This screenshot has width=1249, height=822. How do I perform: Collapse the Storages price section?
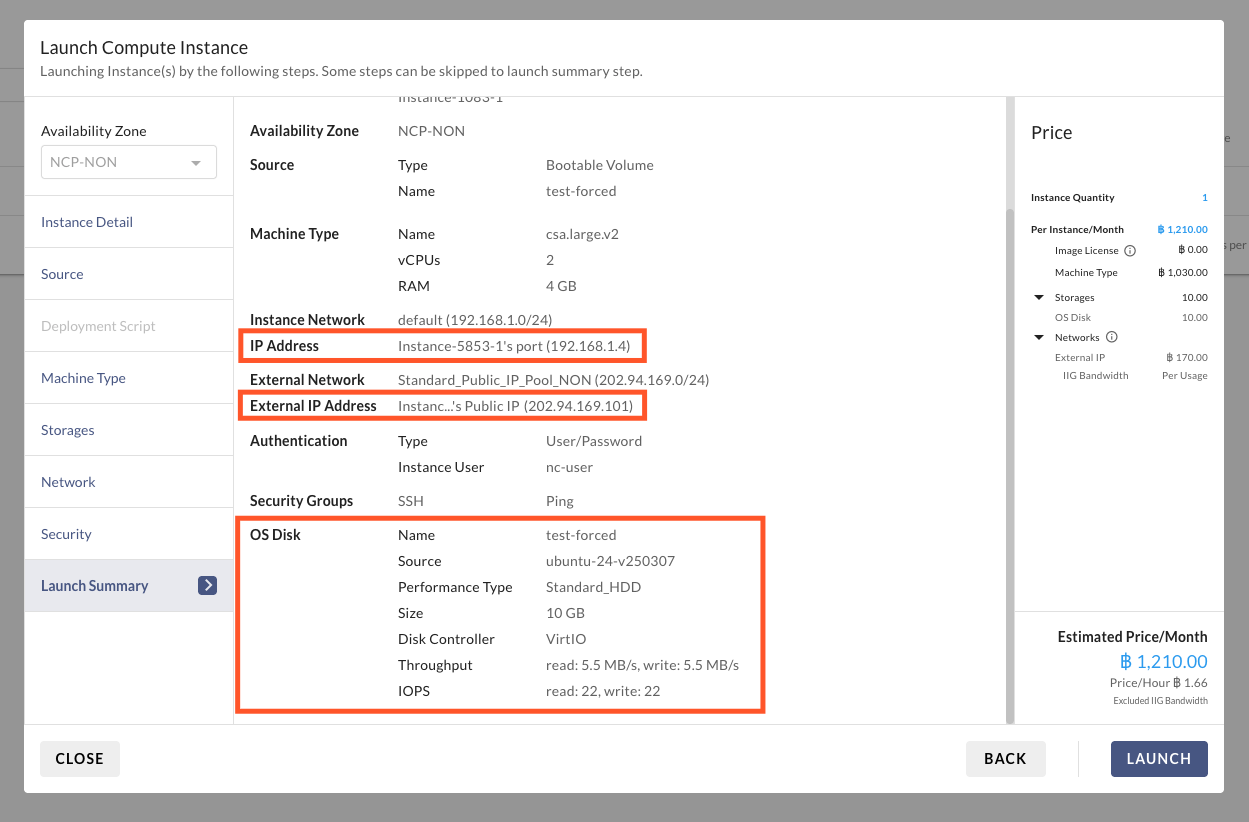click(x=1039, y=298)
